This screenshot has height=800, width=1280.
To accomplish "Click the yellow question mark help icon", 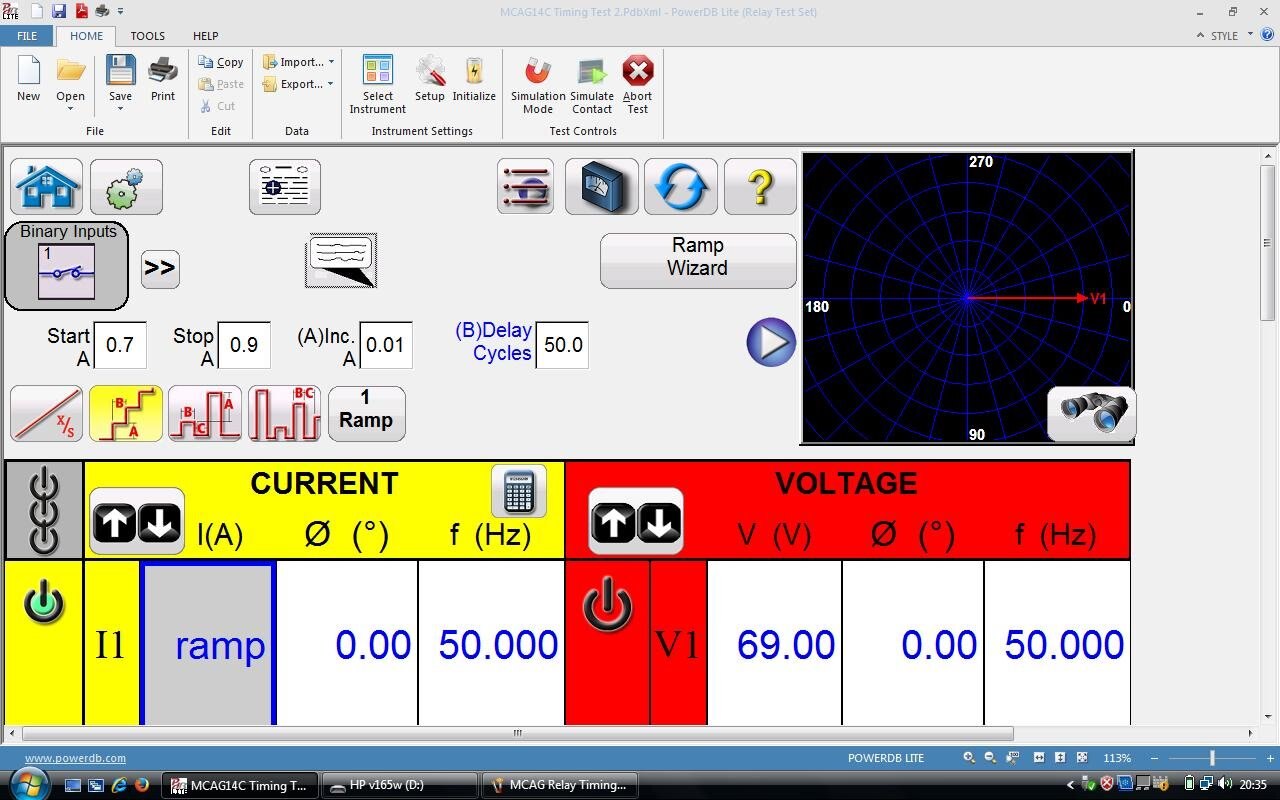I will click(x=760, y=186).
